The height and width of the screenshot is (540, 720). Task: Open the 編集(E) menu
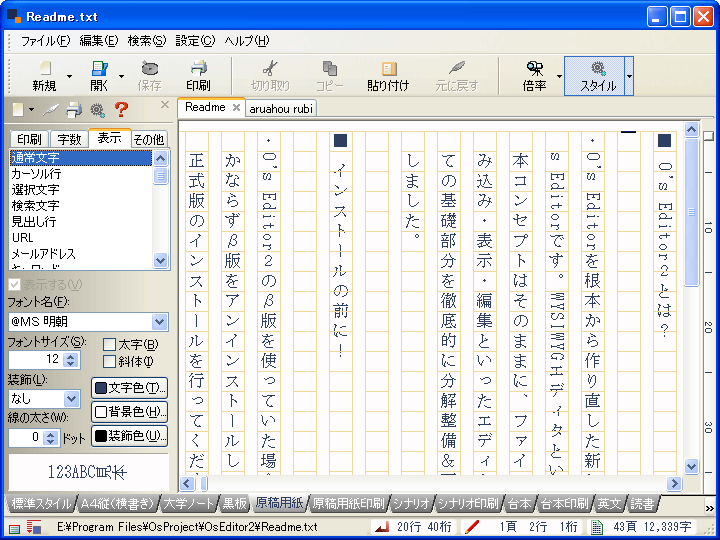tap(99, 41)
